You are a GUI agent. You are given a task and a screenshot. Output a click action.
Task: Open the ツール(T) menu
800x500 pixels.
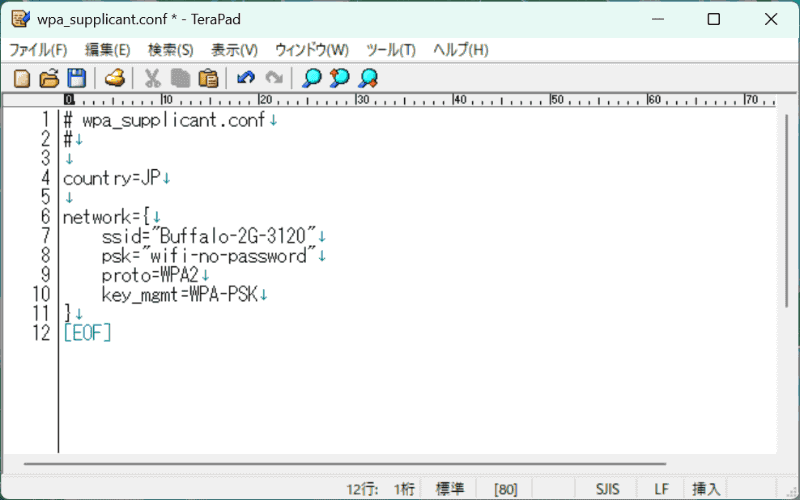[391, 50]
